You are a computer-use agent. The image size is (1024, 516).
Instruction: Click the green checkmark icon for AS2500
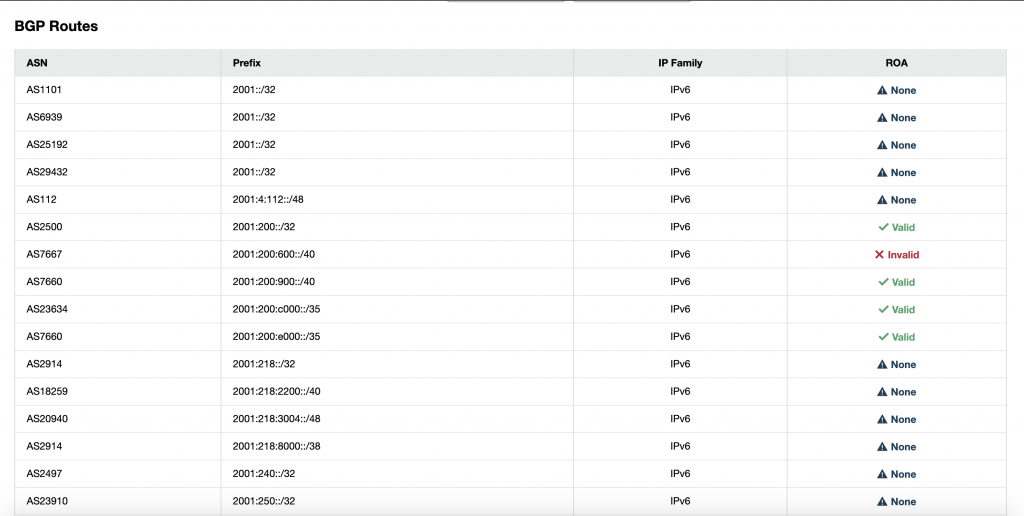883,227
